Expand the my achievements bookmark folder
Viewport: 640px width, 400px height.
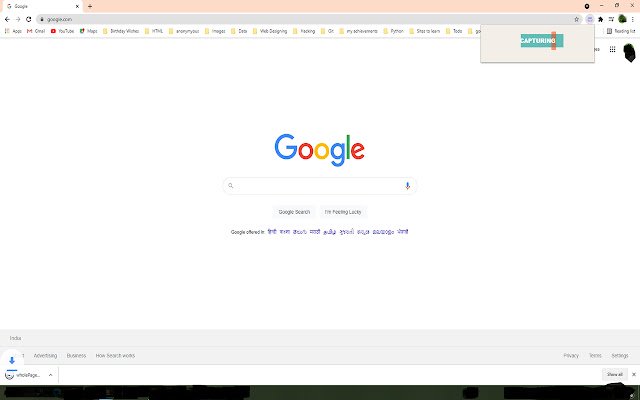point(358,31)
